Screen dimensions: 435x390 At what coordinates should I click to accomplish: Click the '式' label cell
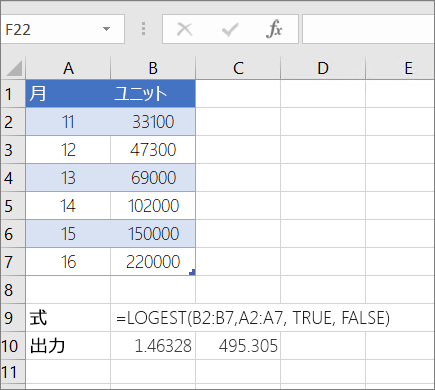click(68, 318)
